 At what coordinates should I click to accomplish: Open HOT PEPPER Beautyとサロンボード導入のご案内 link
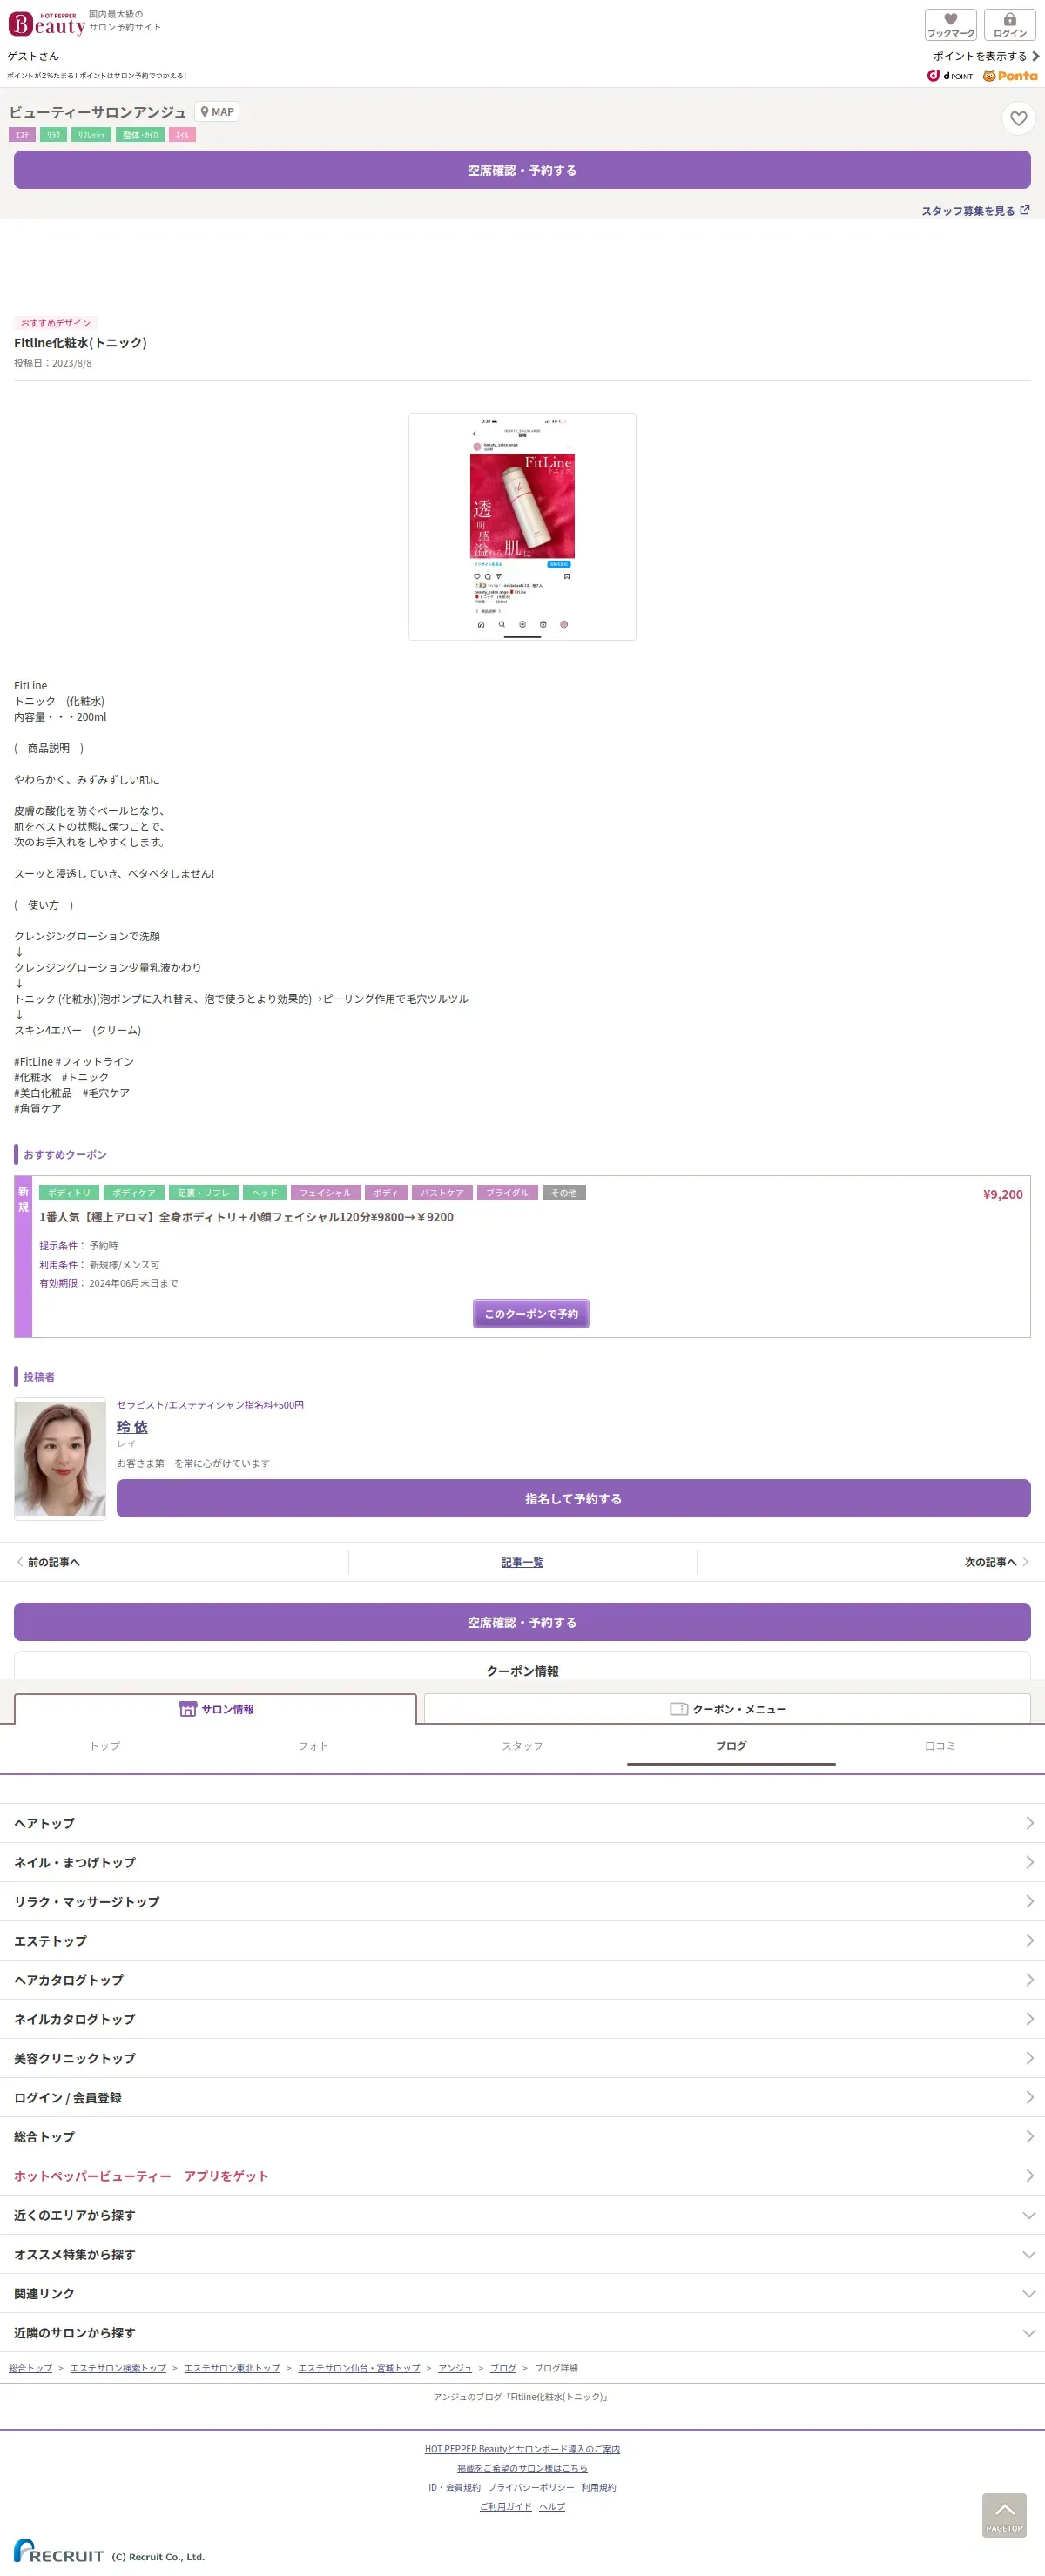pyautogui.click(x=522, y=2449)
